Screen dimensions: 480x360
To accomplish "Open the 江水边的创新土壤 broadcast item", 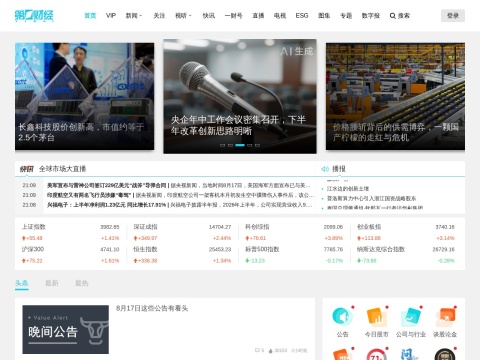I will coord(348,189).
